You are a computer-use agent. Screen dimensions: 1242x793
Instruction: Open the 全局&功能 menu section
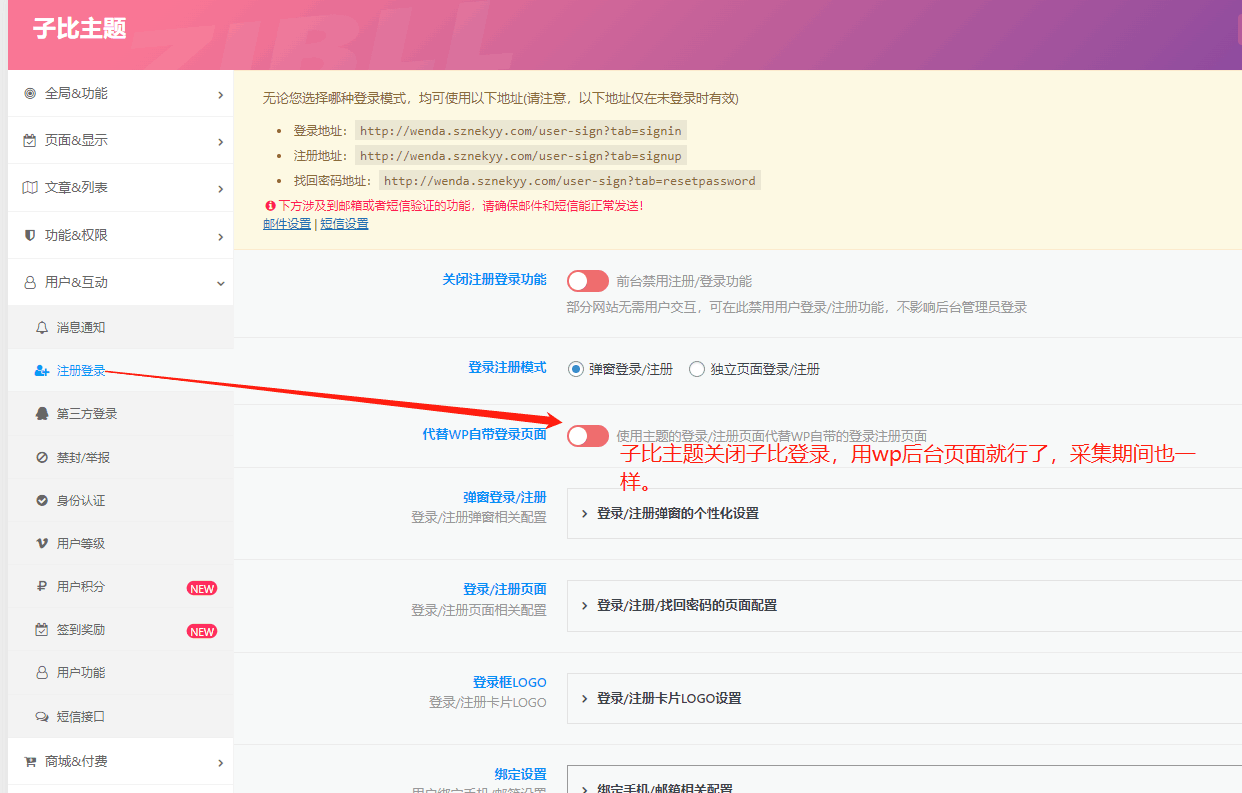120,94
